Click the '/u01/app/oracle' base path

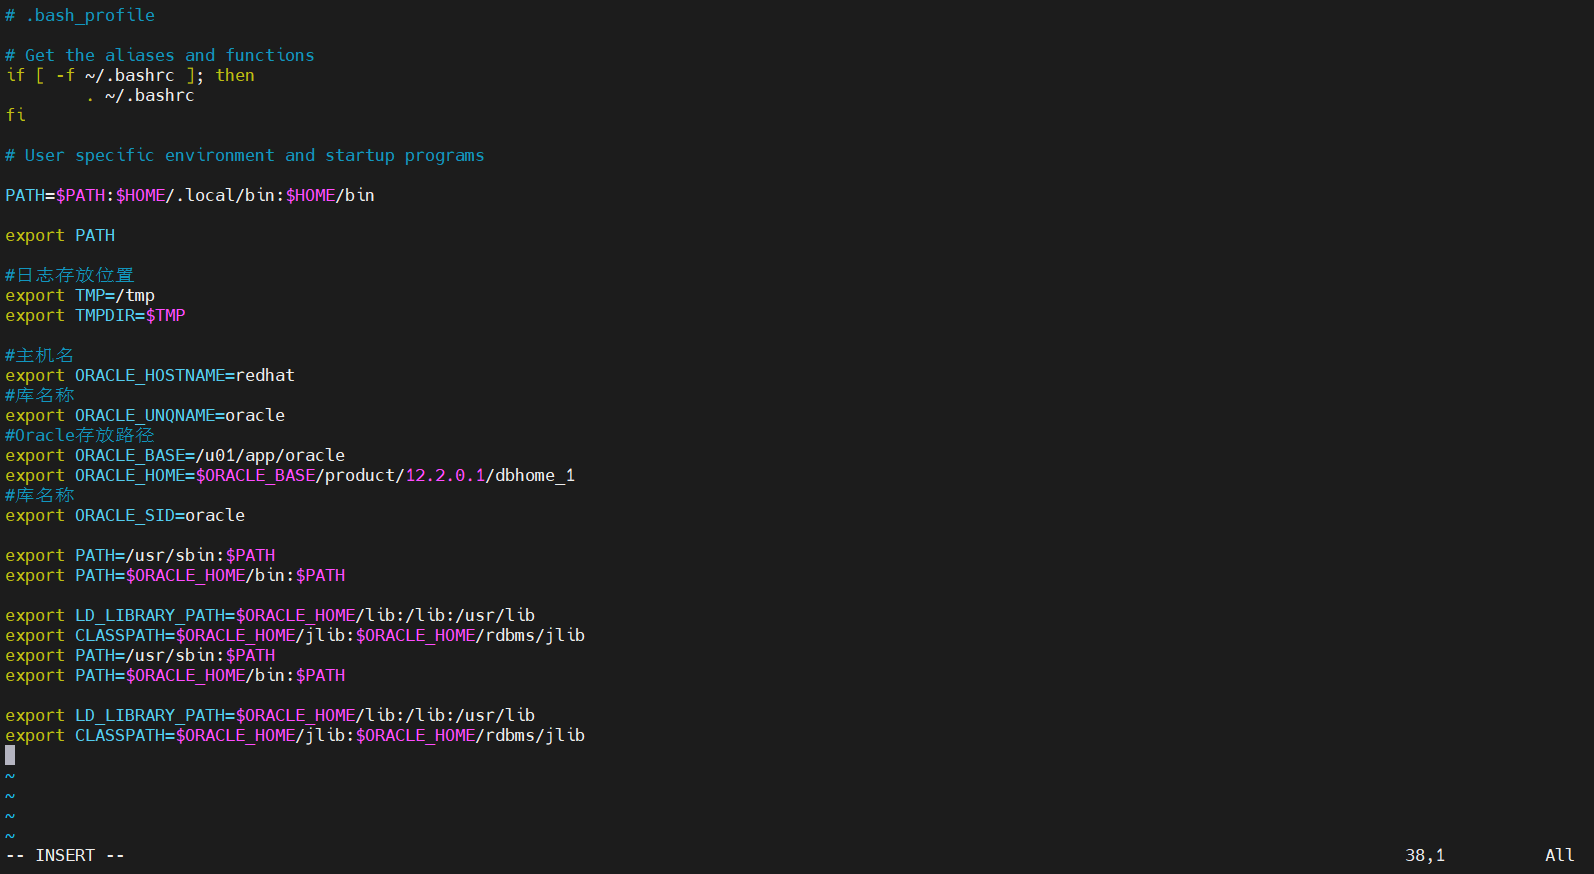[270, 455]
